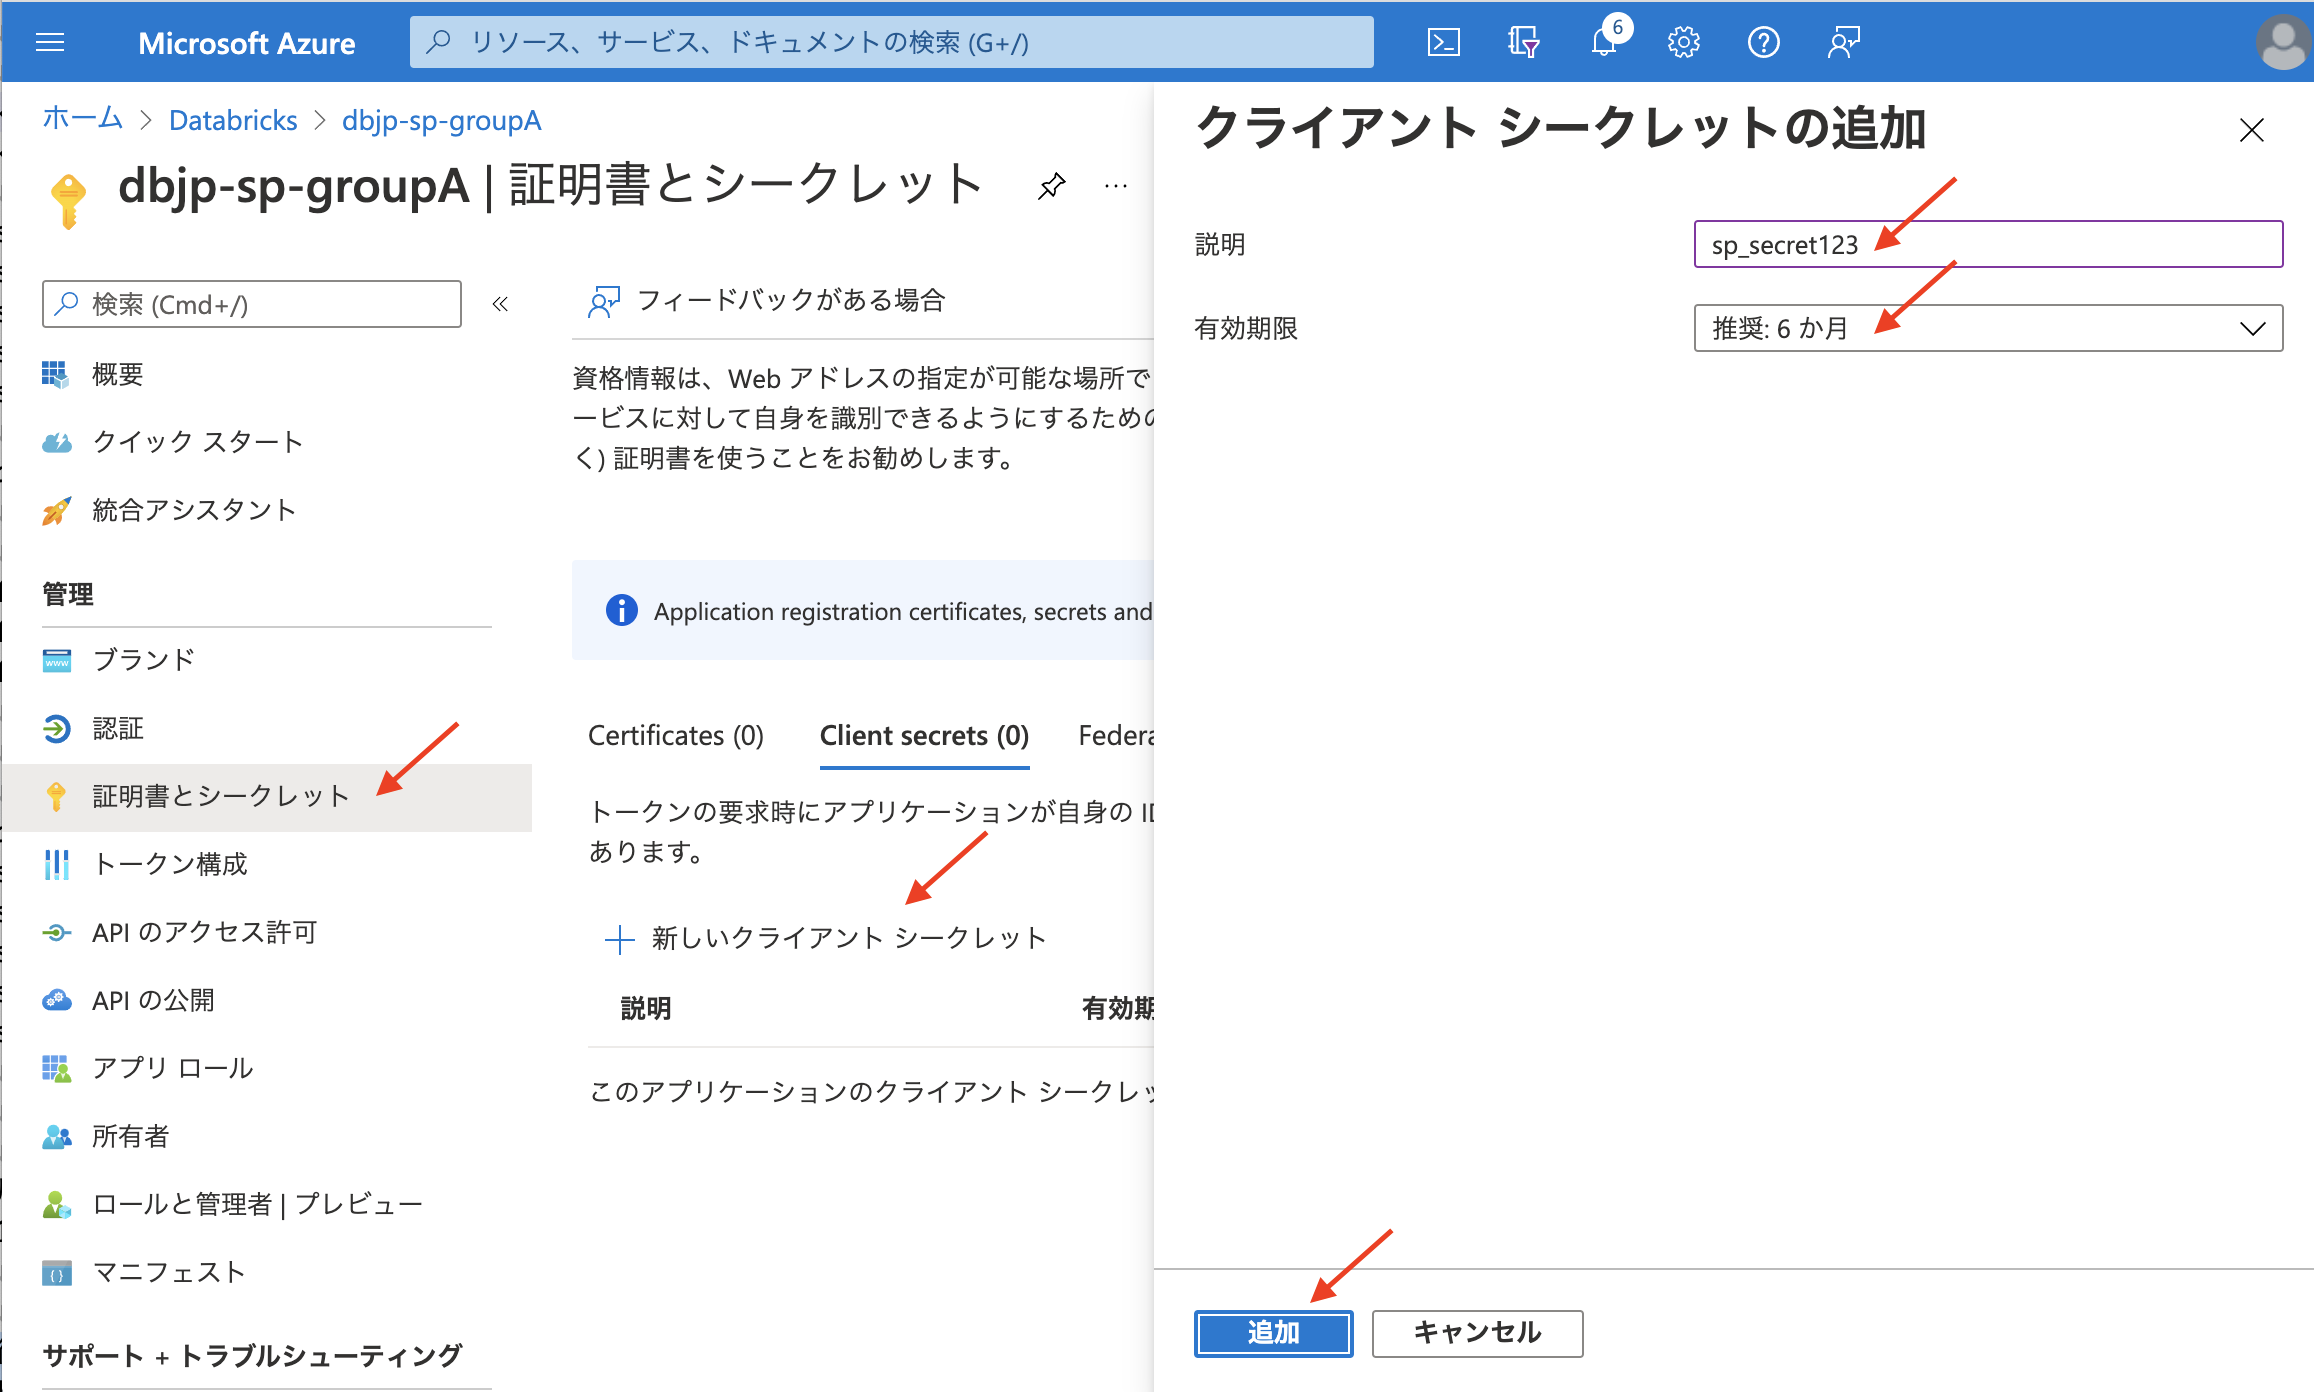Open top bar feedback icon
Screen dimensions: 2314x1392
point(1843,42)
